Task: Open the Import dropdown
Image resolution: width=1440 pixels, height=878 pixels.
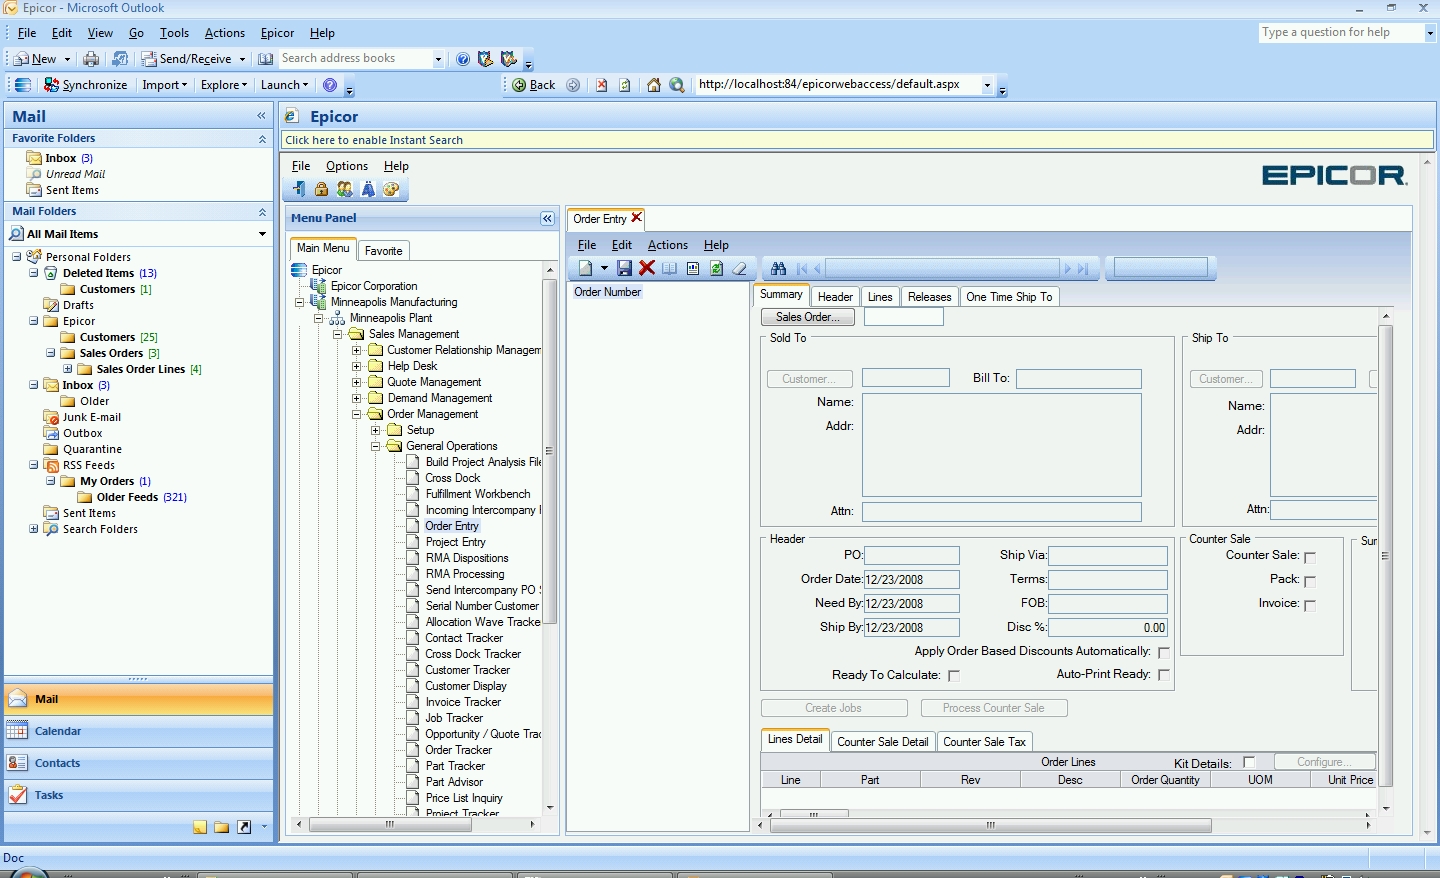Action: [165, 85]
